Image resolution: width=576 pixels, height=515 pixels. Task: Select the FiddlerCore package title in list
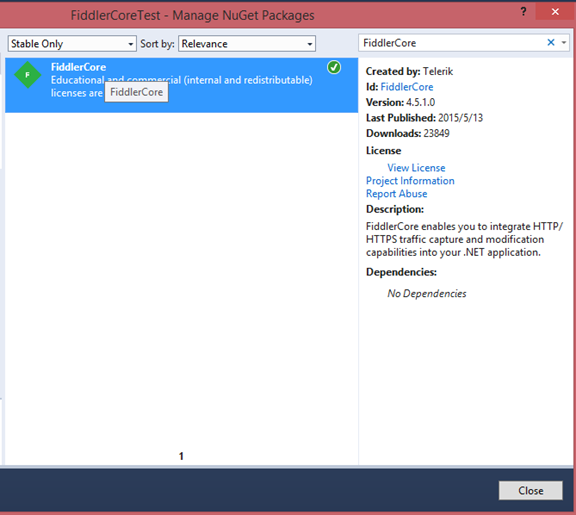(x=78, y=67)
